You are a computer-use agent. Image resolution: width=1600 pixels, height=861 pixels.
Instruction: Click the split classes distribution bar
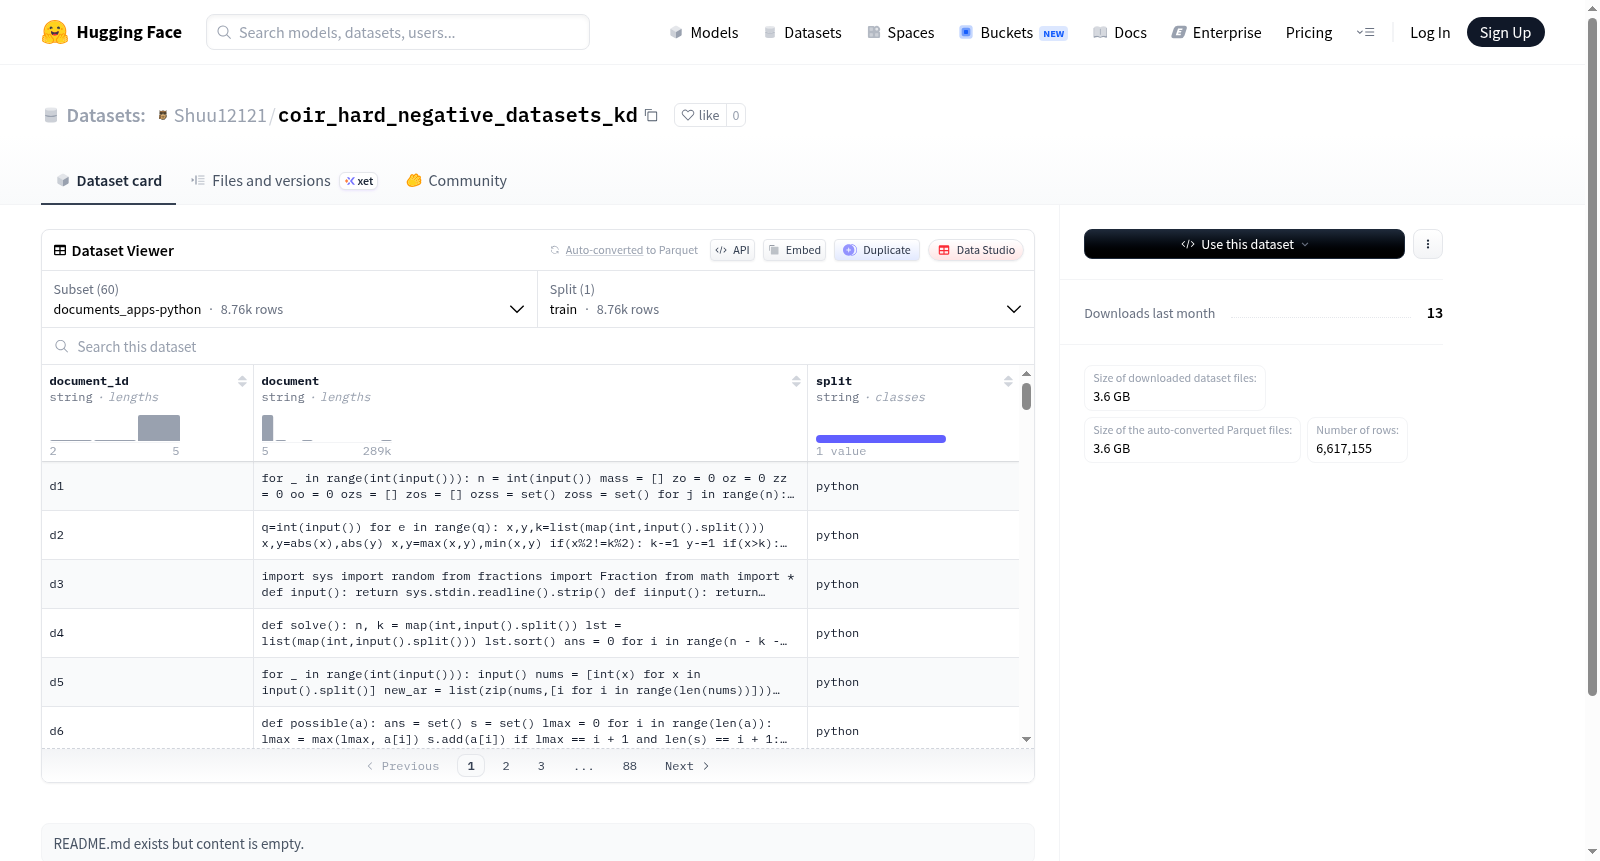pyautogui.click(x=881, y=439)
